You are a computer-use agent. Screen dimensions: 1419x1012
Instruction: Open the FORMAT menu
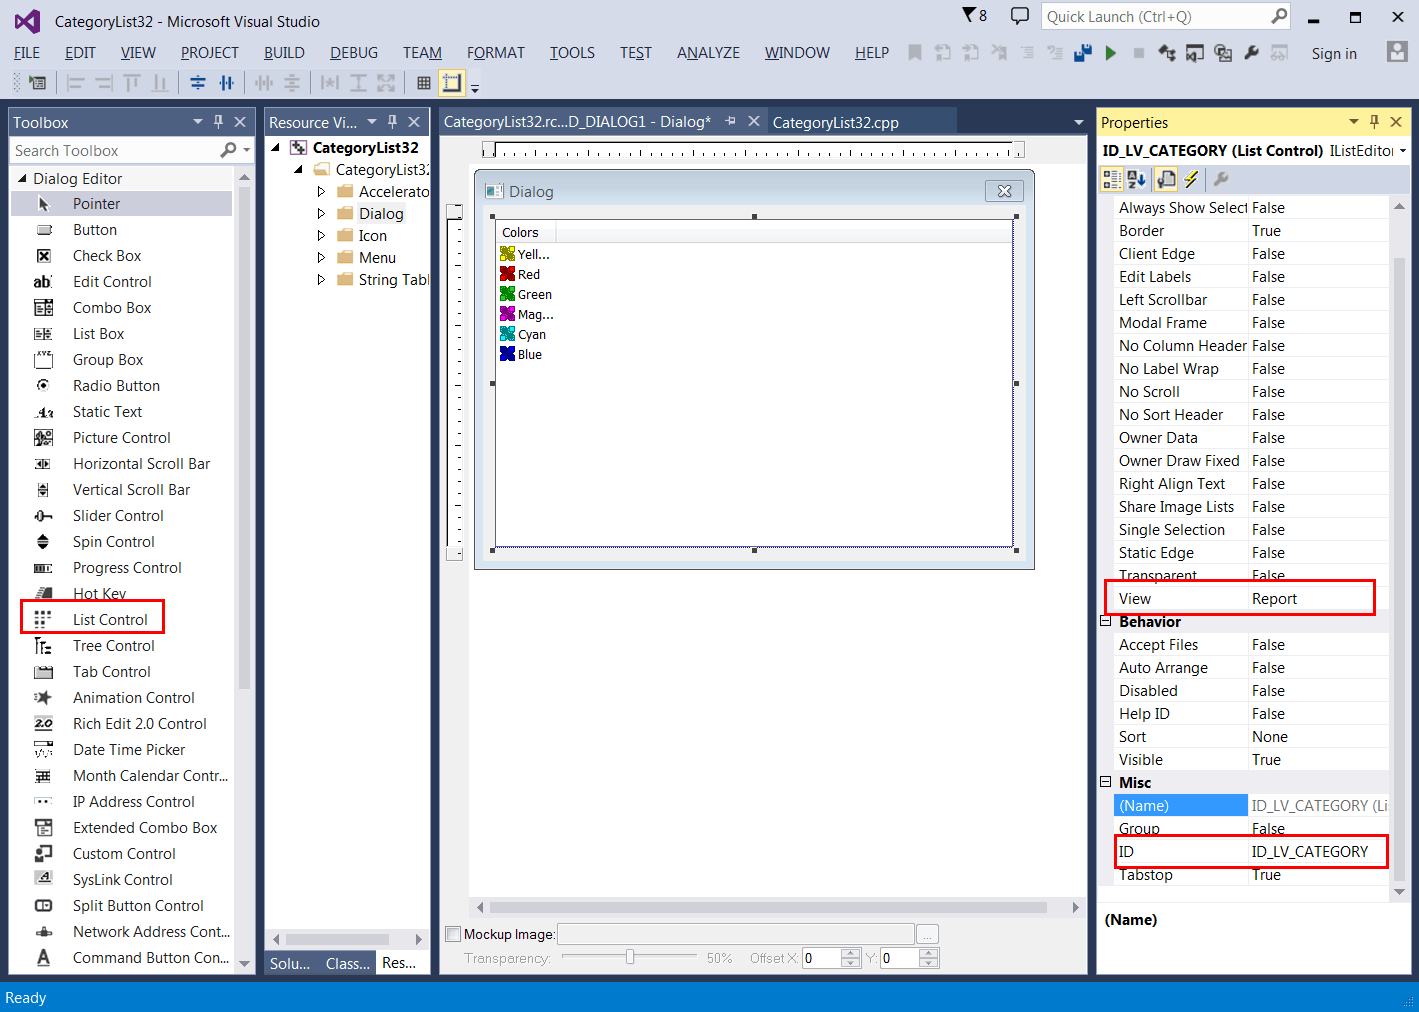tap(495, 53)
